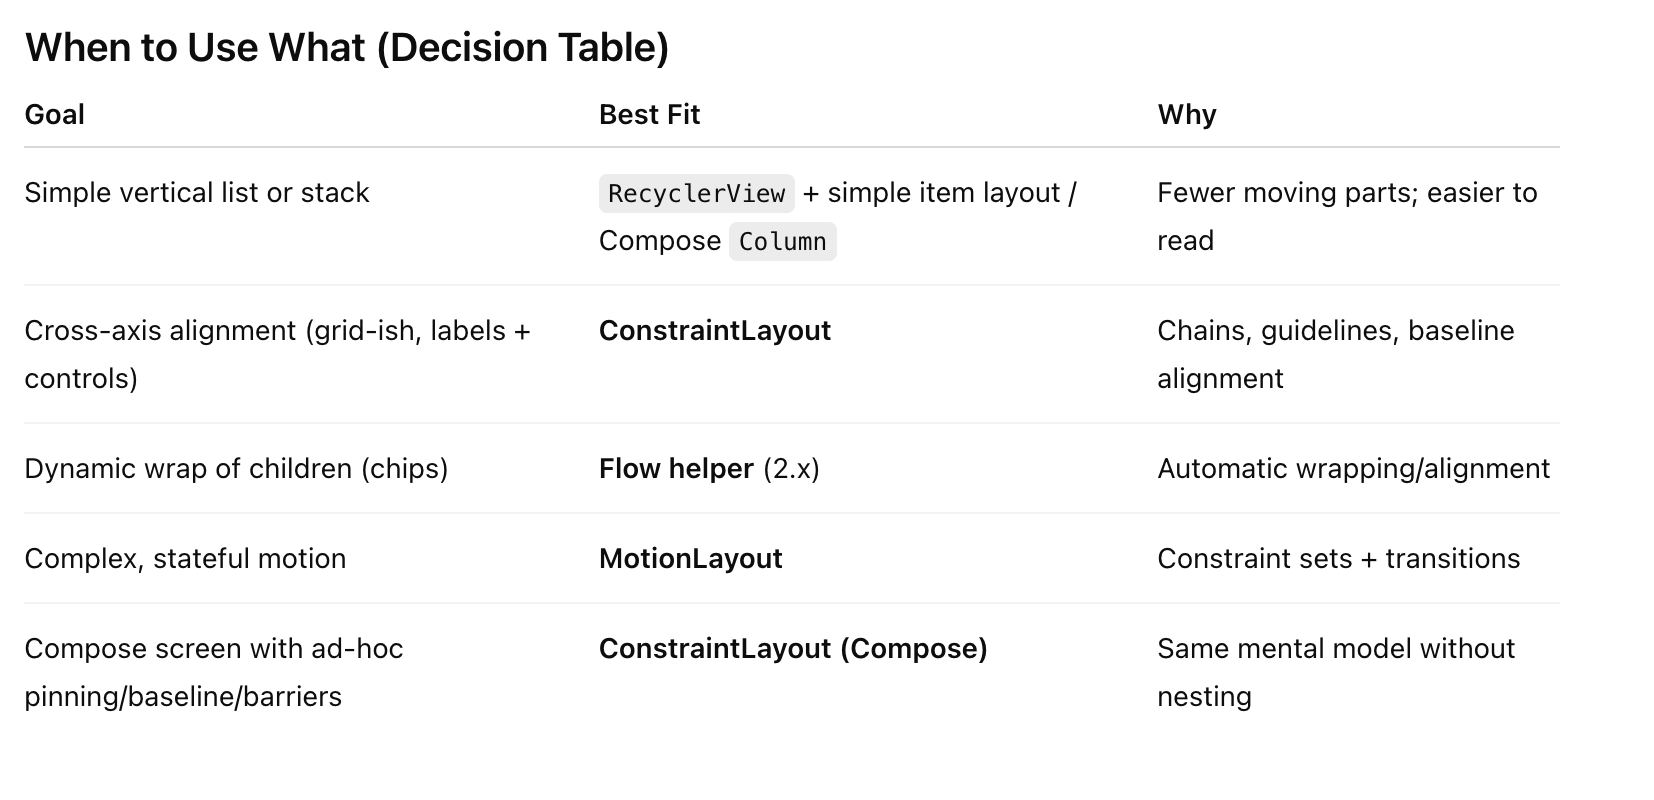Click the "When to Use What" heading

(346, 48)
